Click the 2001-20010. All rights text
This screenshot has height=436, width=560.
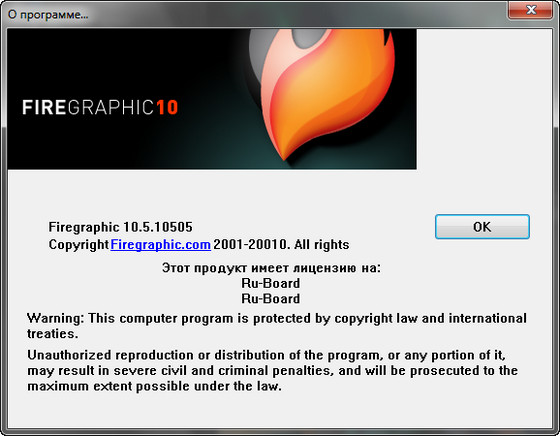coord(281,245)
